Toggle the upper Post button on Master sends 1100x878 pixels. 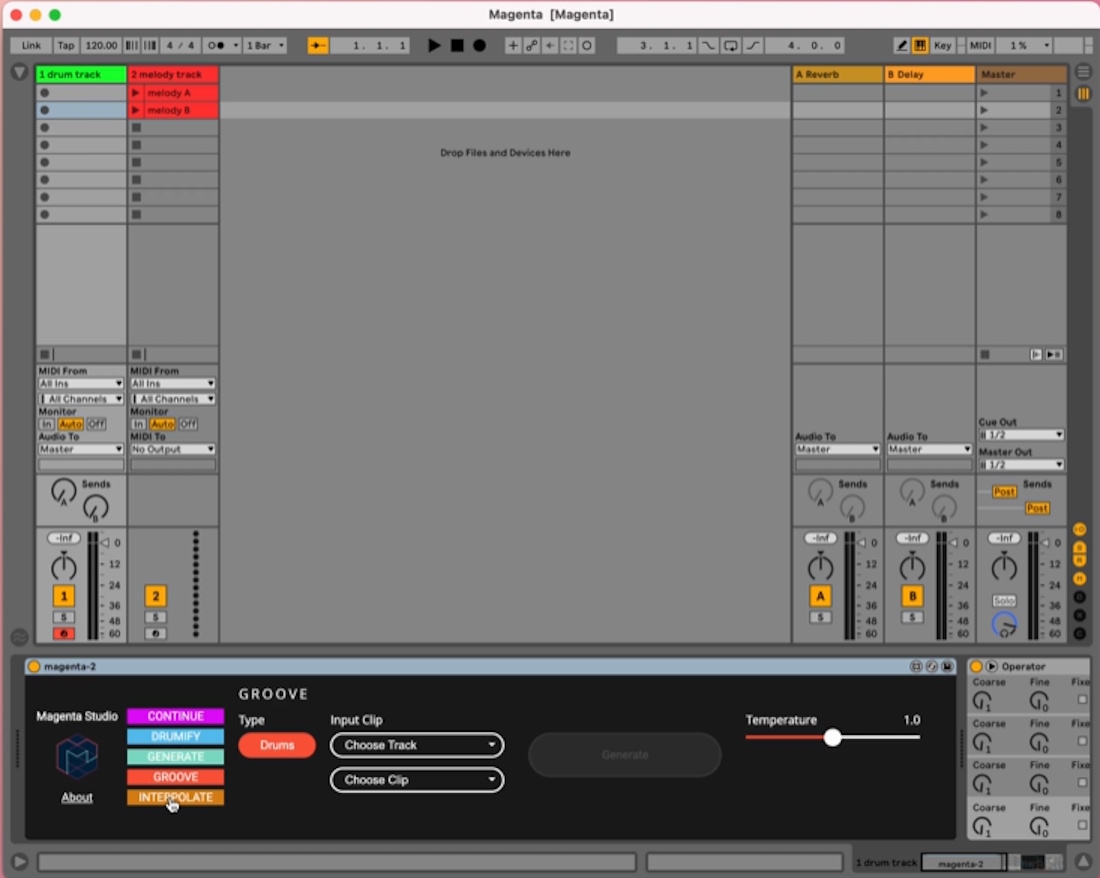(x=1004, y=492)
